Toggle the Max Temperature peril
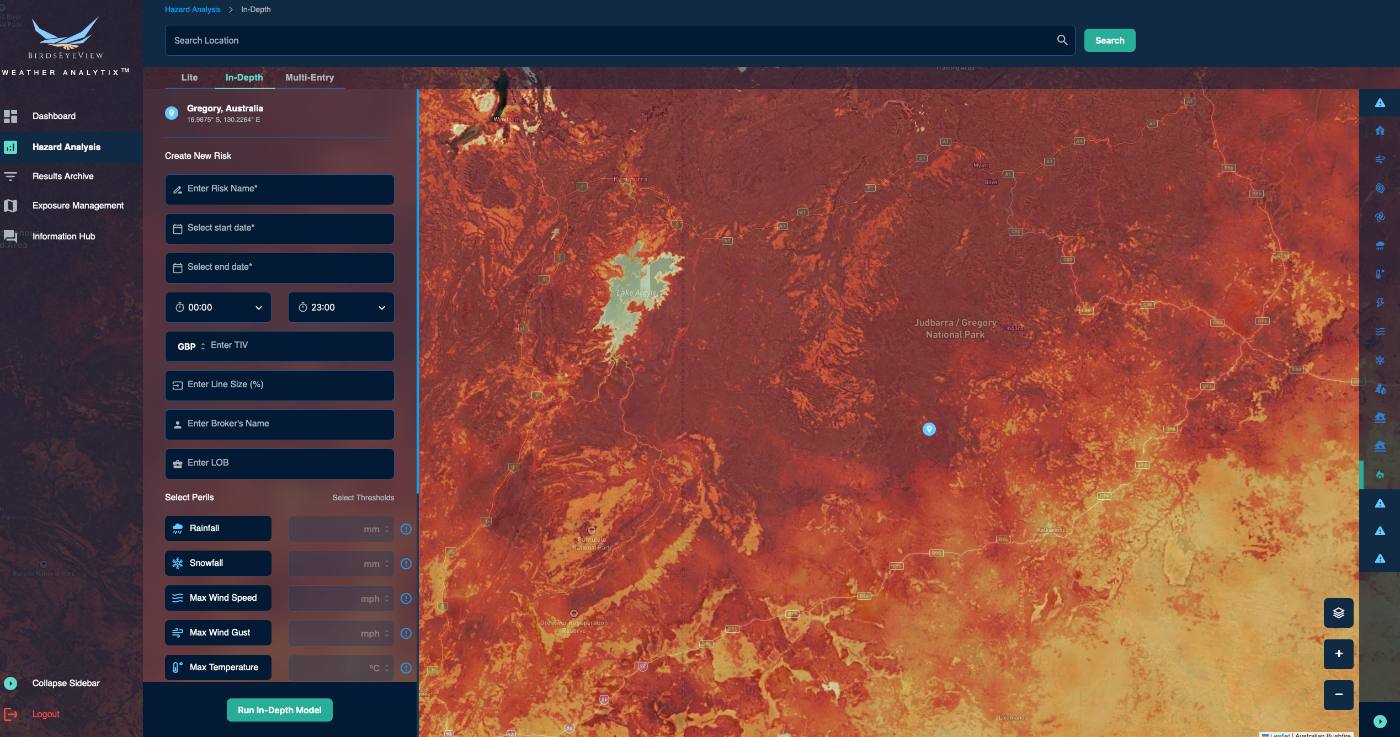Image resolution: width=1400 pixels, height=737 pixels. point(218,667)
